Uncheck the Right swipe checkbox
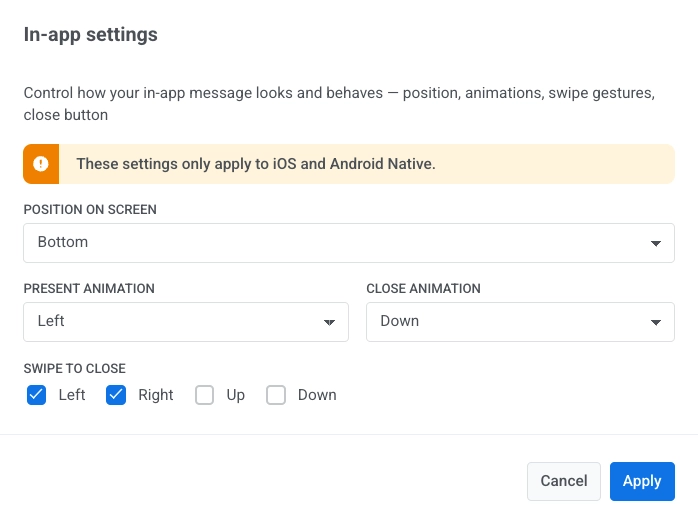The height and width of the screenshot is (526, 698). pos(116,395)
